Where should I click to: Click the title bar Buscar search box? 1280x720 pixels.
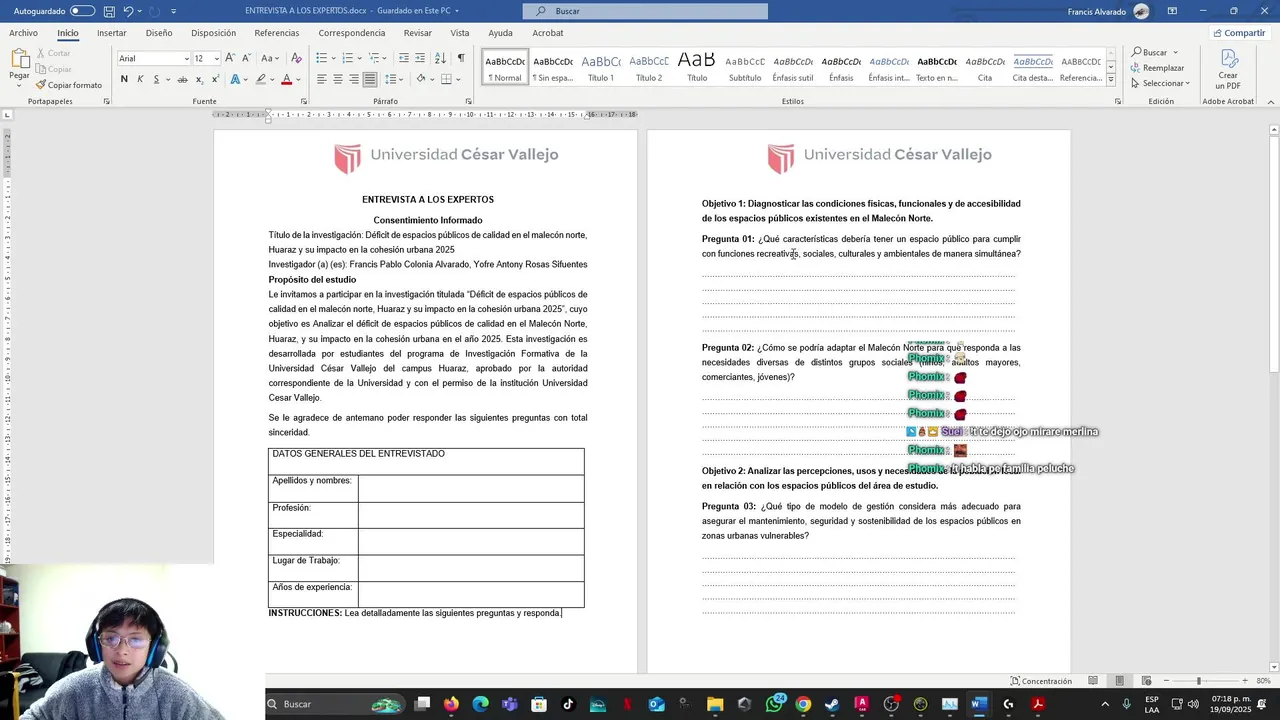click(645, 11)
